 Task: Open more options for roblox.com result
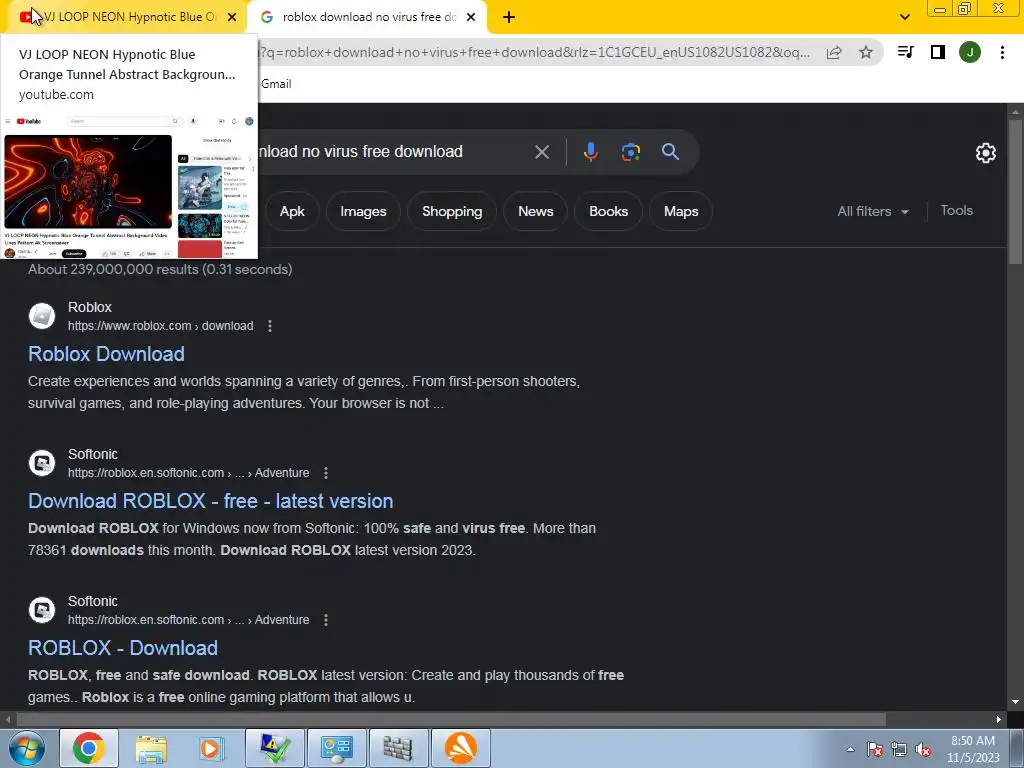[270, 326]
